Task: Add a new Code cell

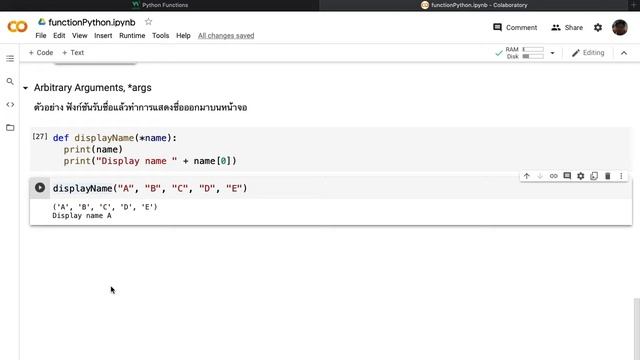Action: click(x=41, y=53)
